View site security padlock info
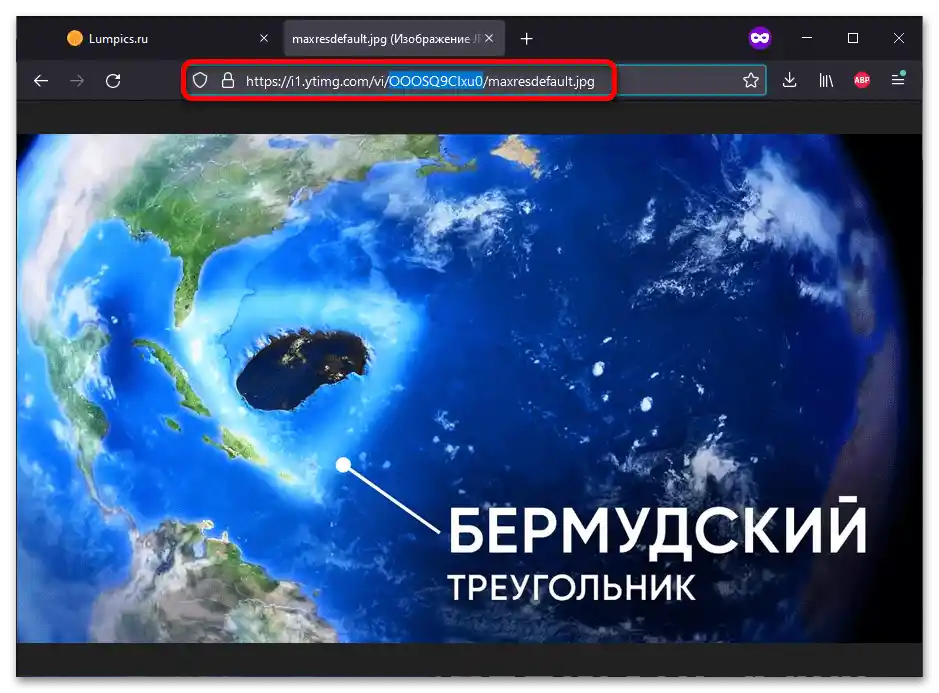 click(228, 81)
